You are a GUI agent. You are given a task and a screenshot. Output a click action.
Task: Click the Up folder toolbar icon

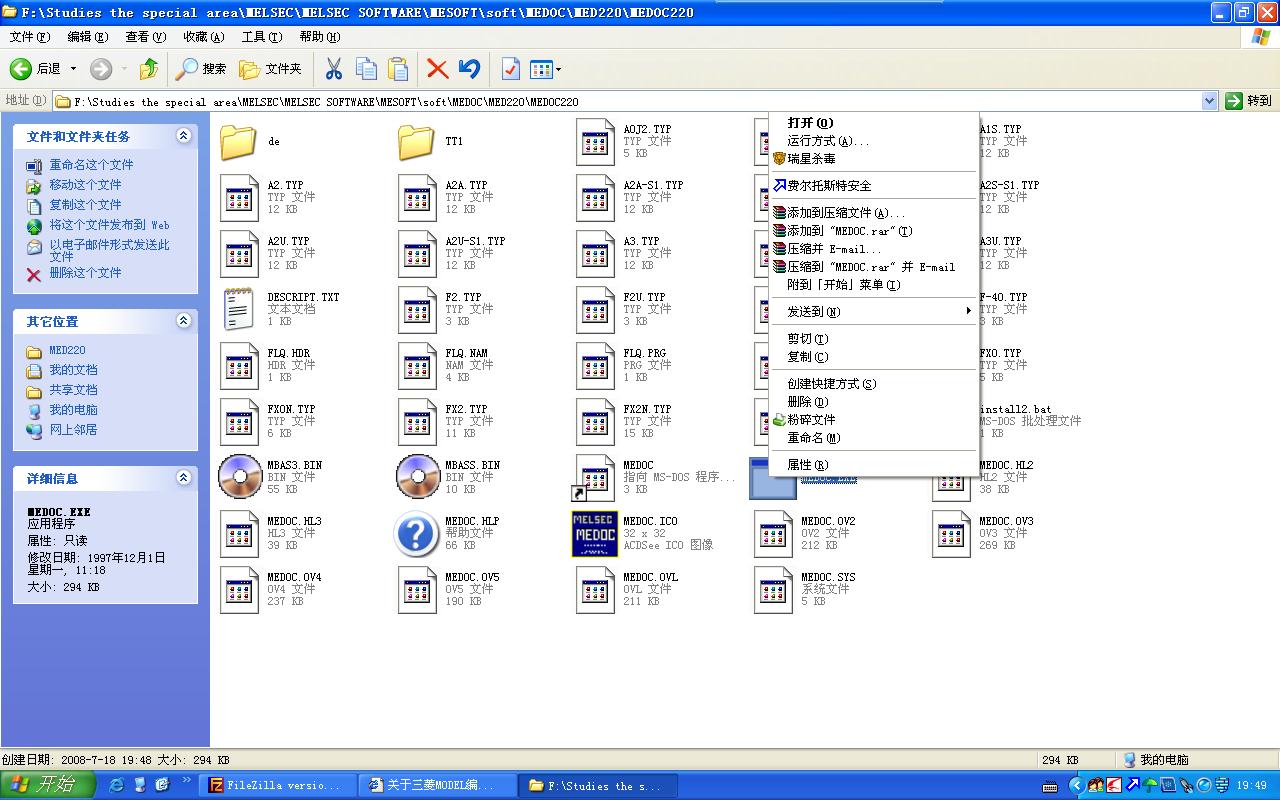pyautogui.click(x=149, y=69)
